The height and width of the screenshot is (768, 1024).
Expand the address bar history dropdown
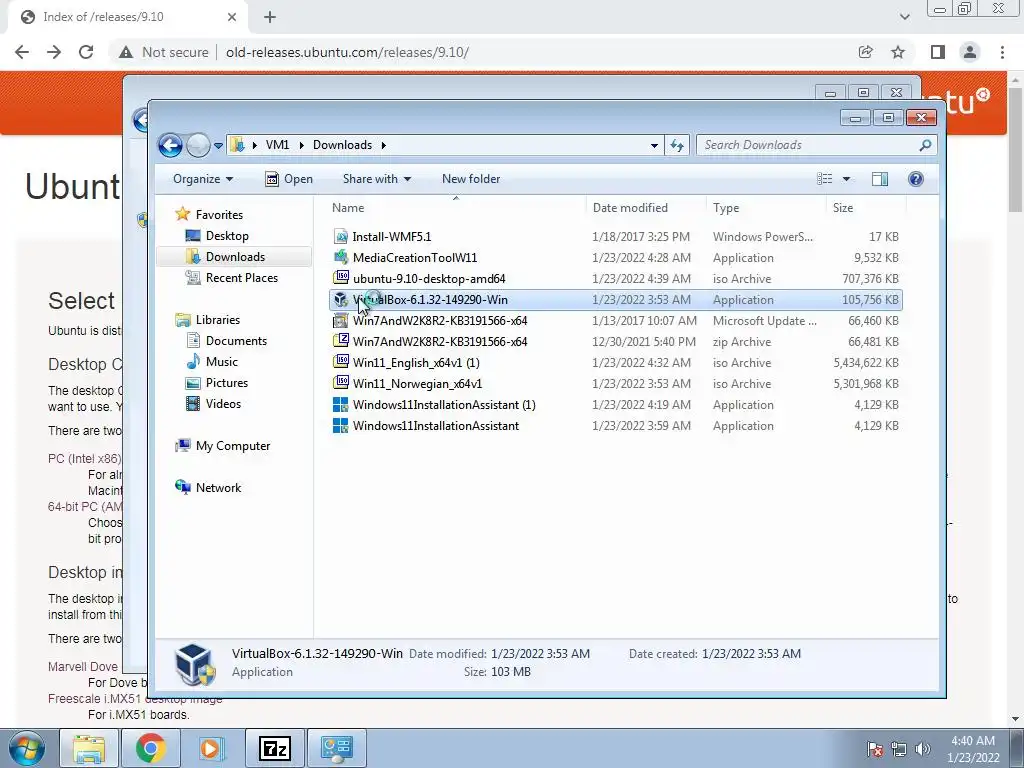coord(654,146)
